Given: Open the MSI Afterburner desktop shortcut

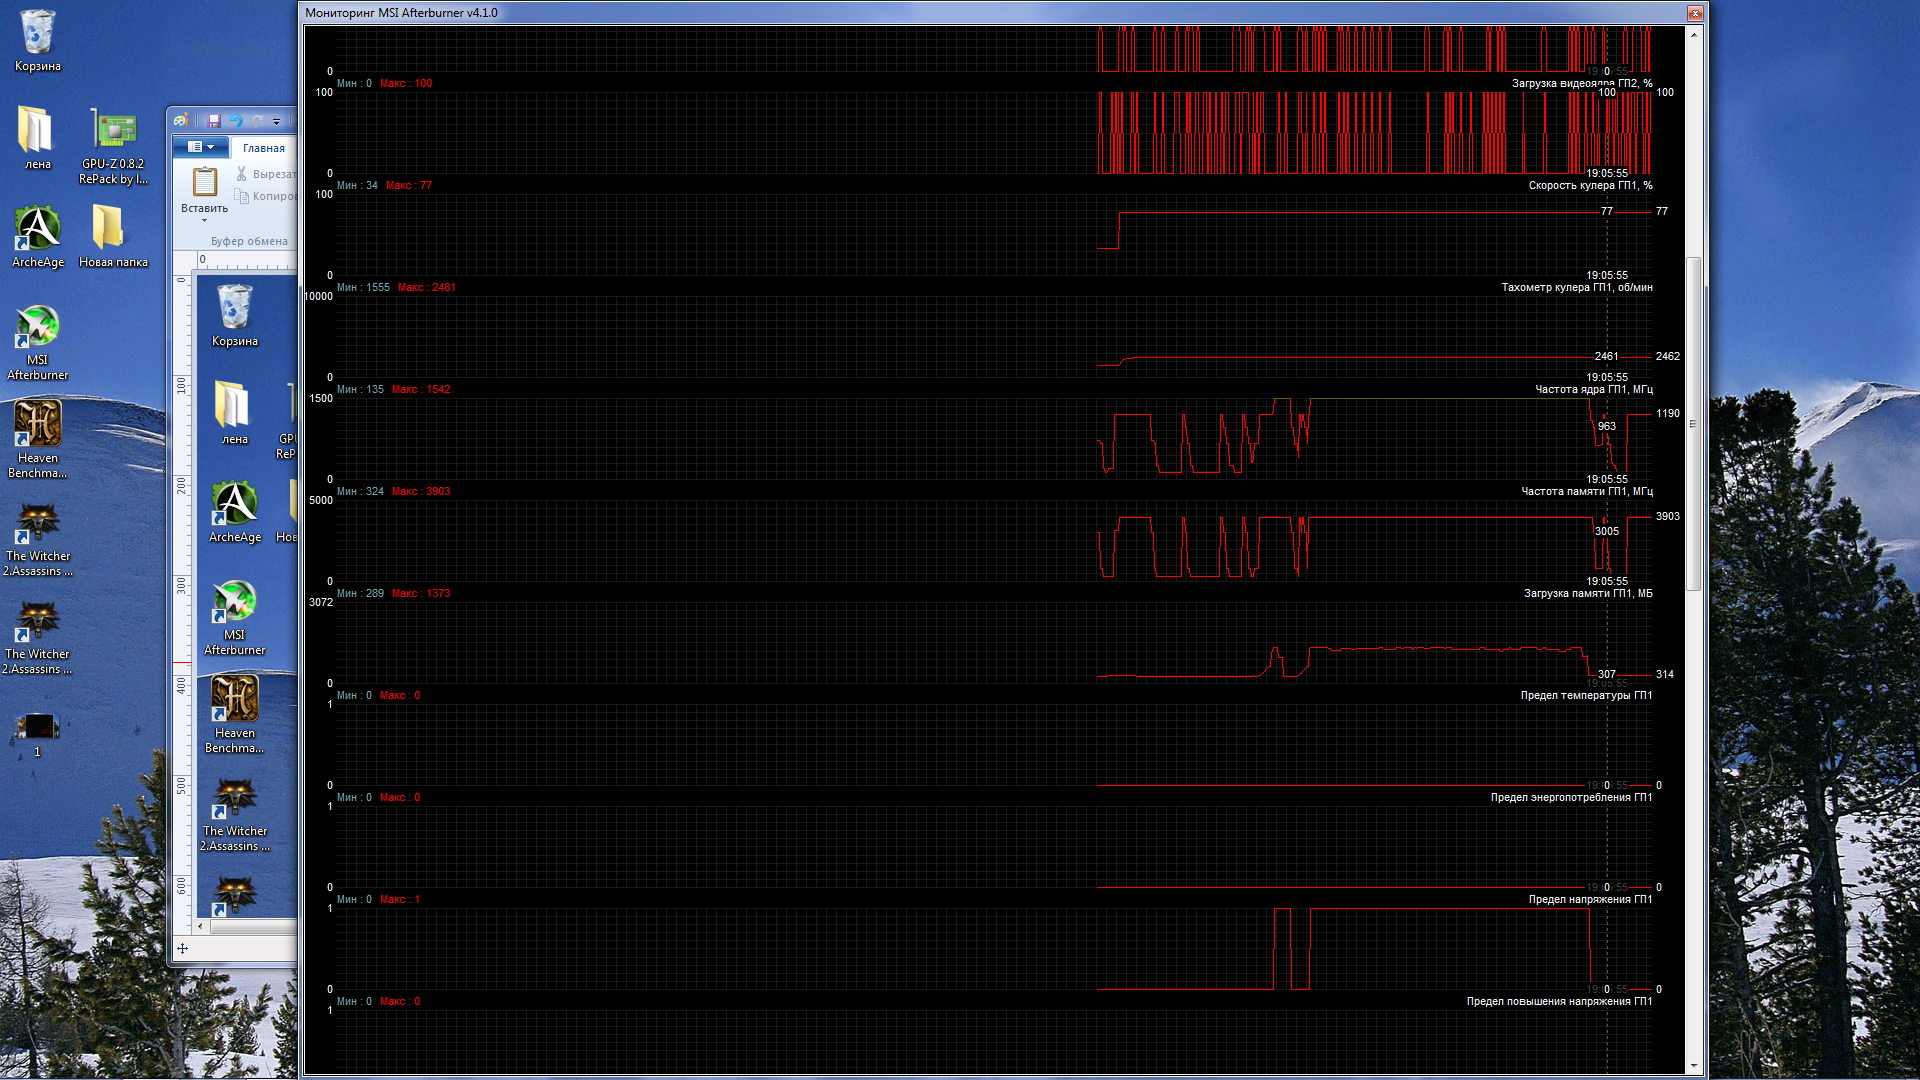Looking at the screenshot, I should (x=37, y=327).
